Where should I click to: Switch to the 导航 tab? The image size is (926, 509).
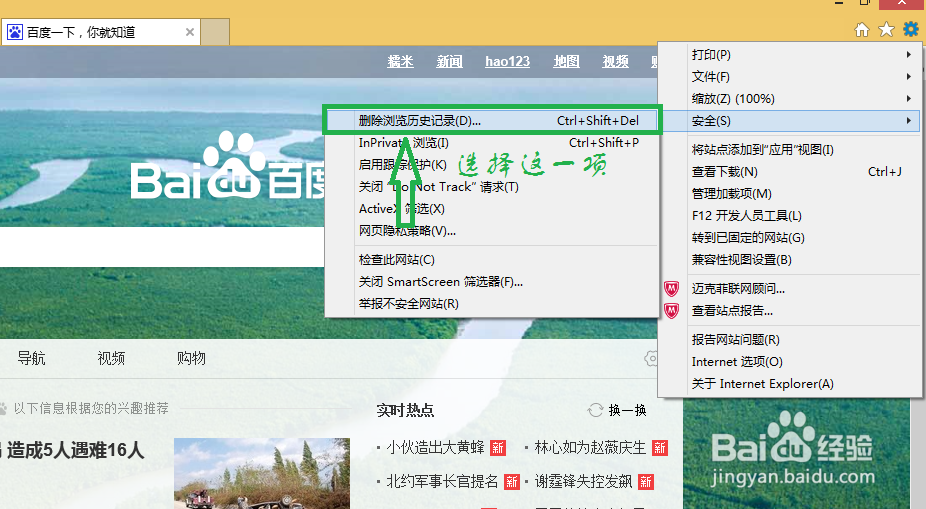[x=31, y=358]
